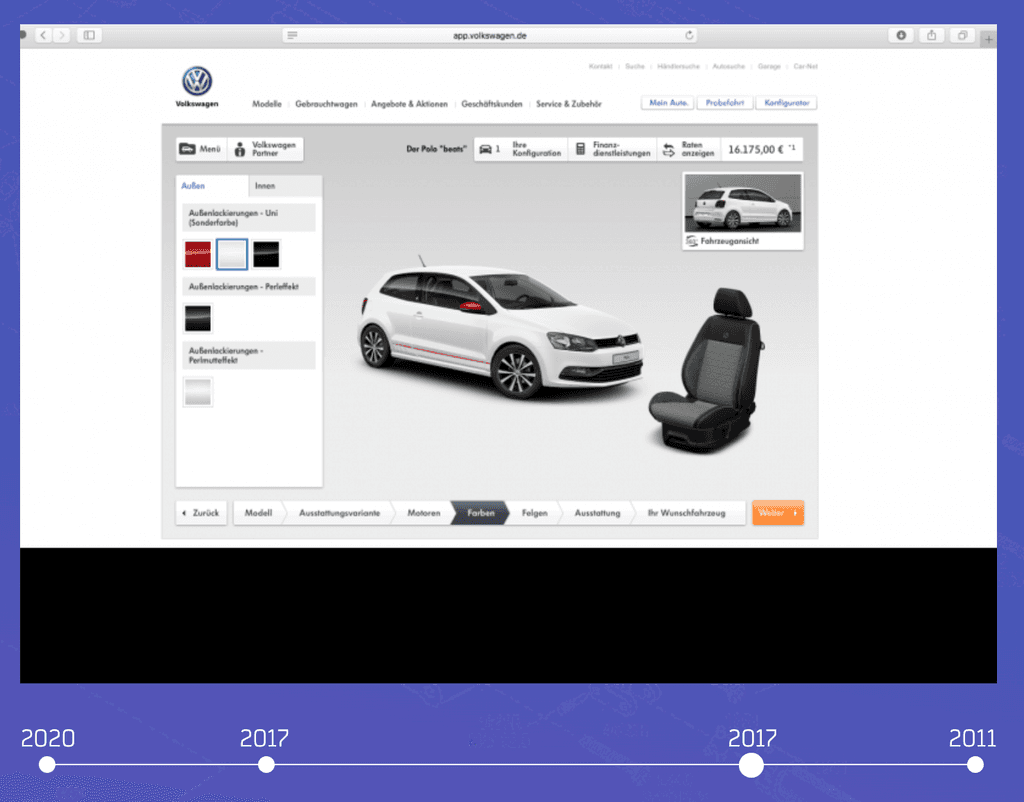
Task: Click Safari's share icon
Action: pyautogui.click(x=931, y=35)
